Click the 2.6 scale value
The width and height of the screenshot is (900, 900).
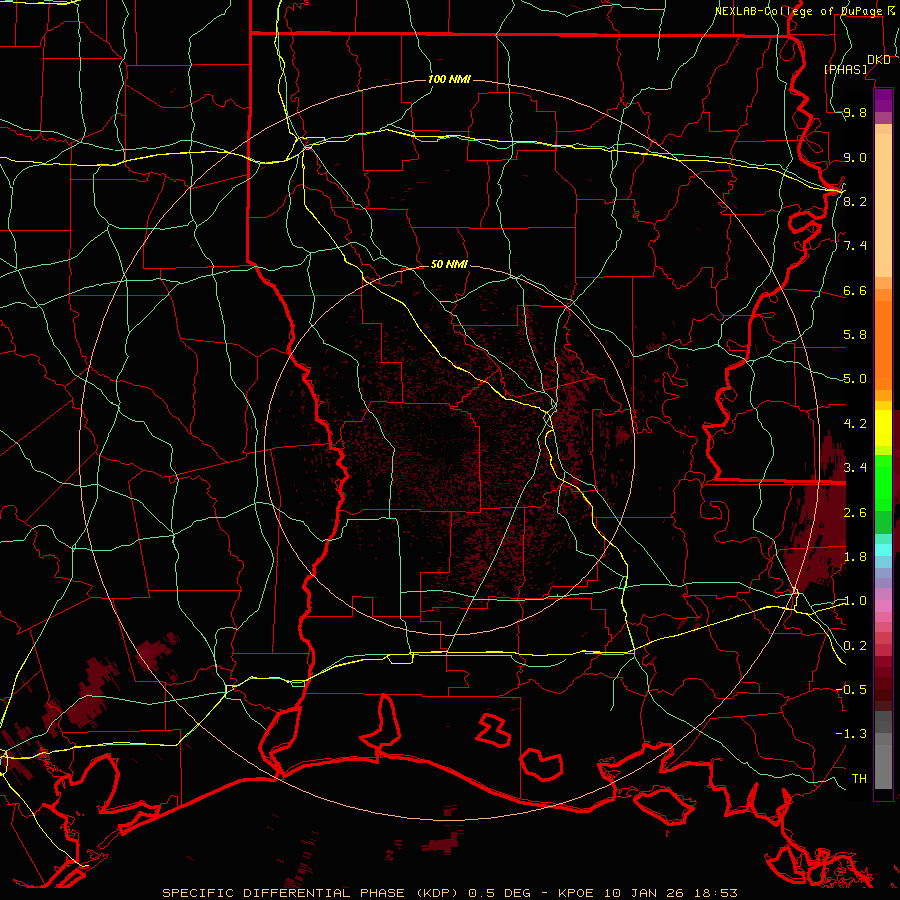pyautogui.click(x=855, y=513)
